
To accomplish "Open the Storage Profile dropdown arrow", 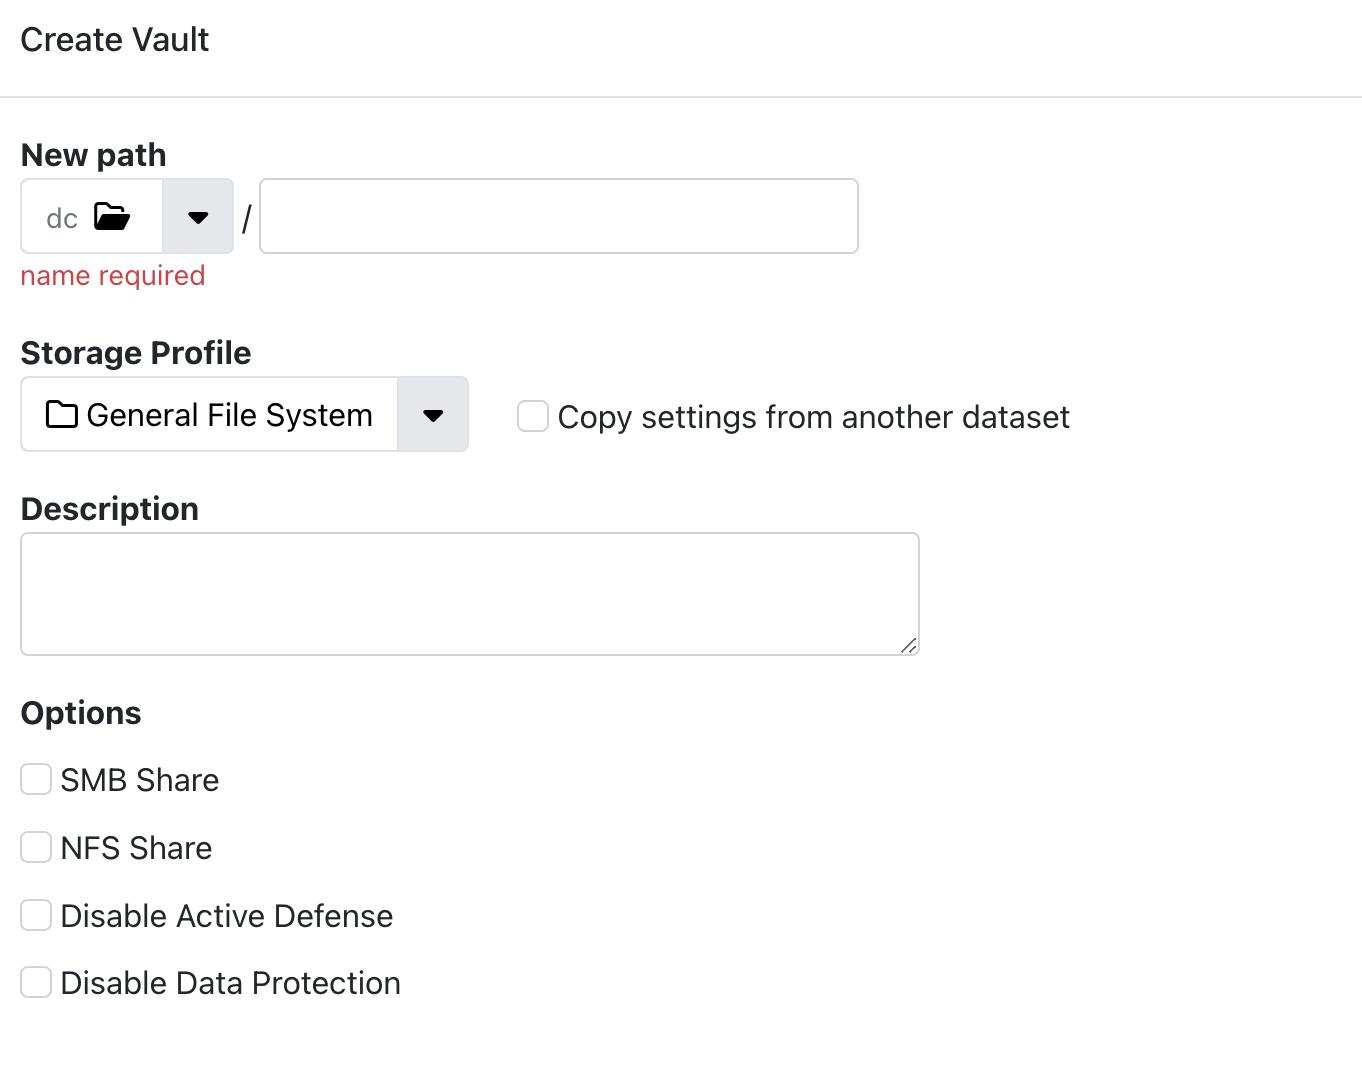I will point(433,415).
